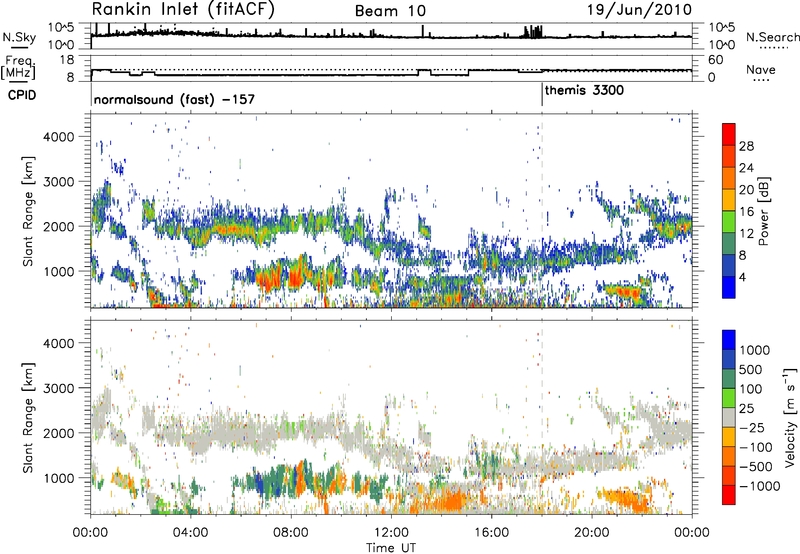Click the "3000" tick on the velocity panel axis

click(59, 388)
